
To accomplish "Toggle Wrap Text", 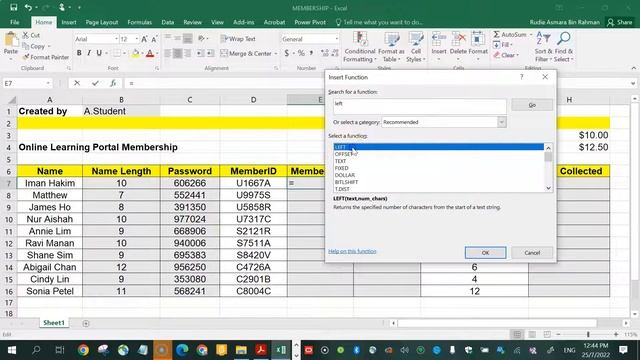I will (238, 39).
